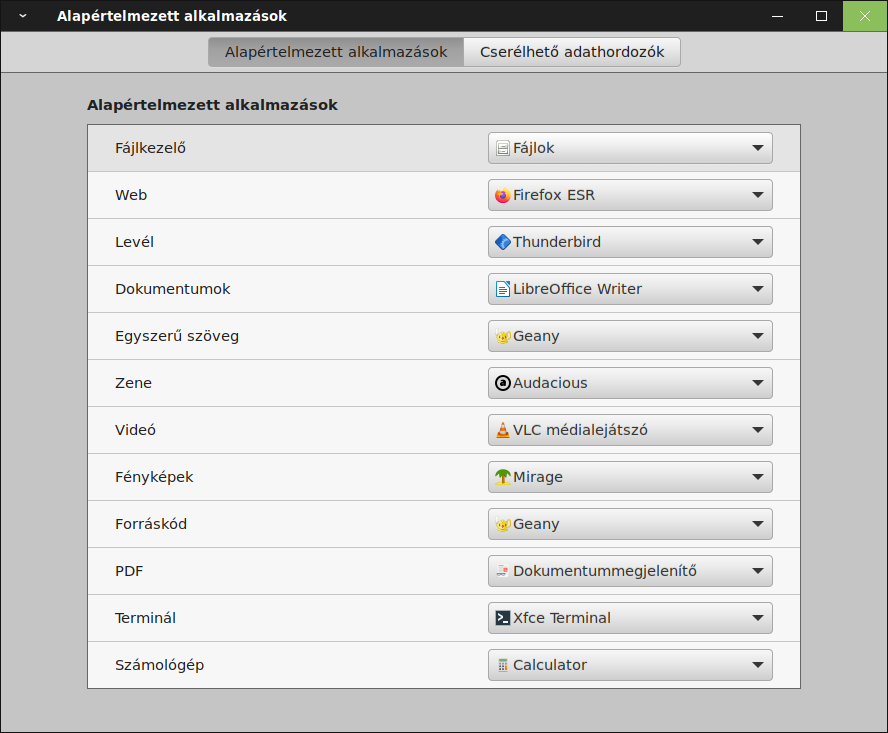Click the Forráskód row label

pos(151,525)
